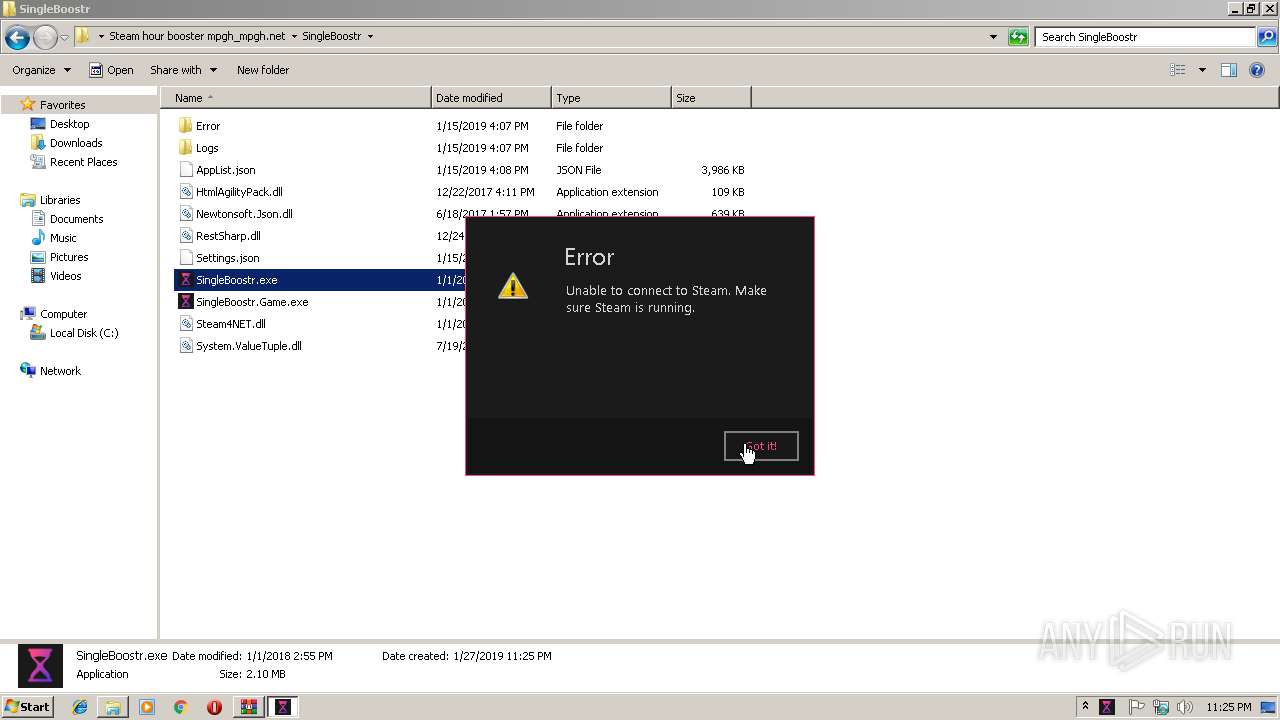Open the Windows Start menu
This screenshot has height=720, width=1280.
coord(28,707)
